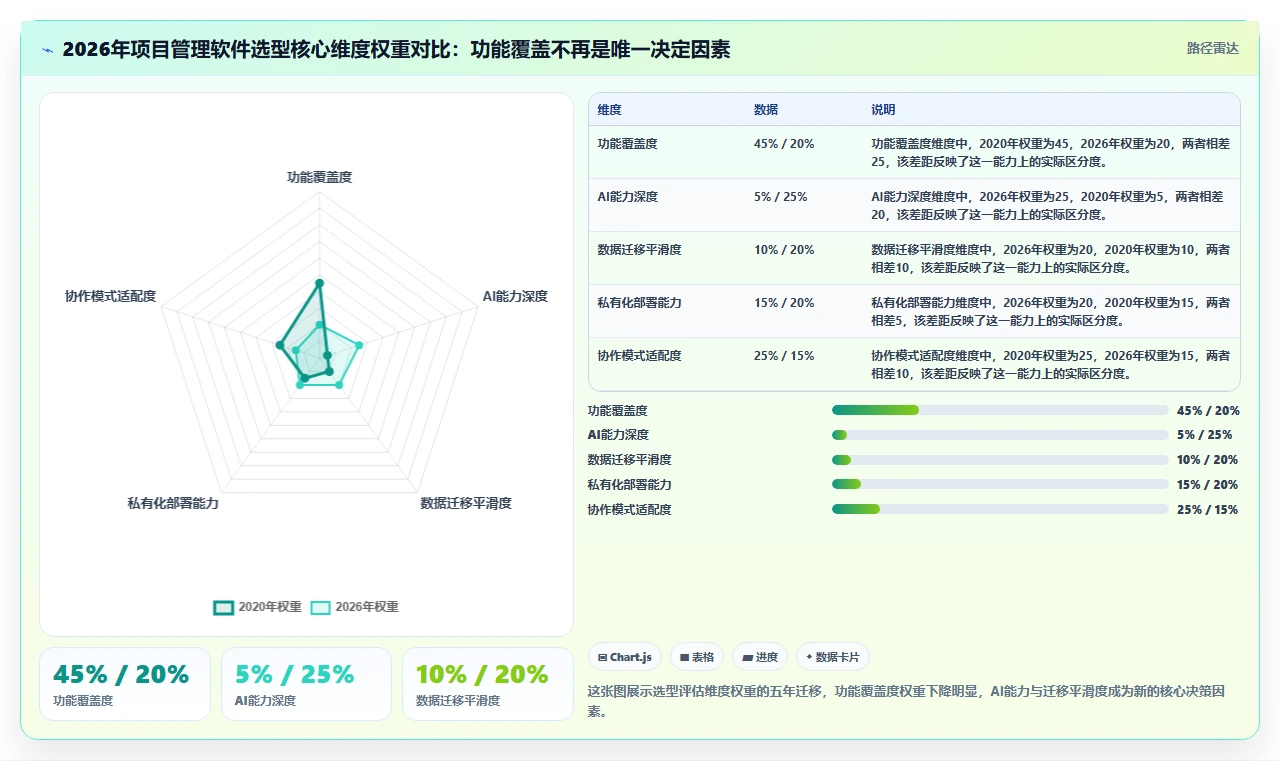The height and width of the screenshot is (761, 1280).
Task: Click the 45% / 20% table cell
Action: pyautogui.click(x=784, y=144)
